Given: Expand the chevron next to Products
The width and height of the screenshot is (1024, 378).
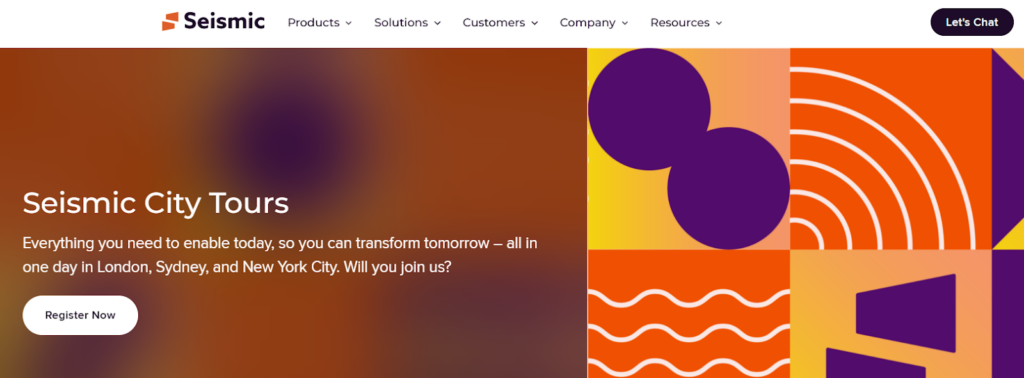Looking at the screenshot, I should (348, 24).
